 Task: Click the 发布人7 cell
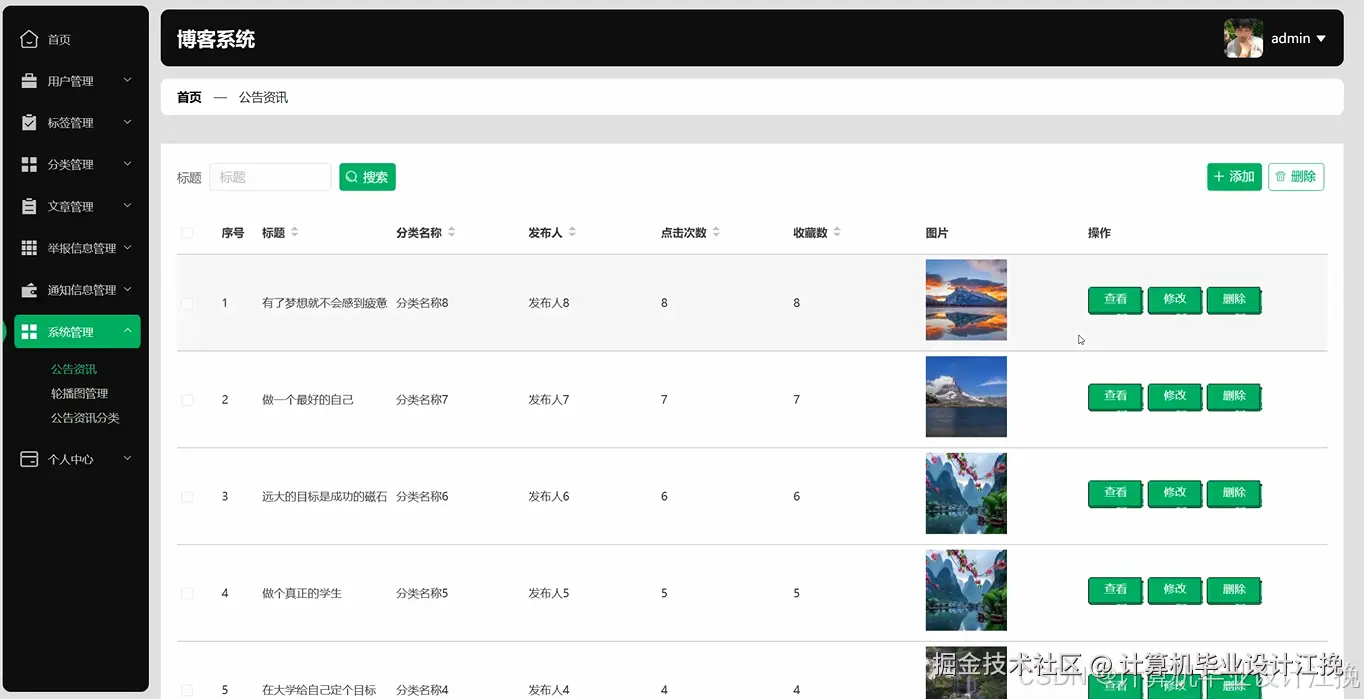(x=549, y=400)
